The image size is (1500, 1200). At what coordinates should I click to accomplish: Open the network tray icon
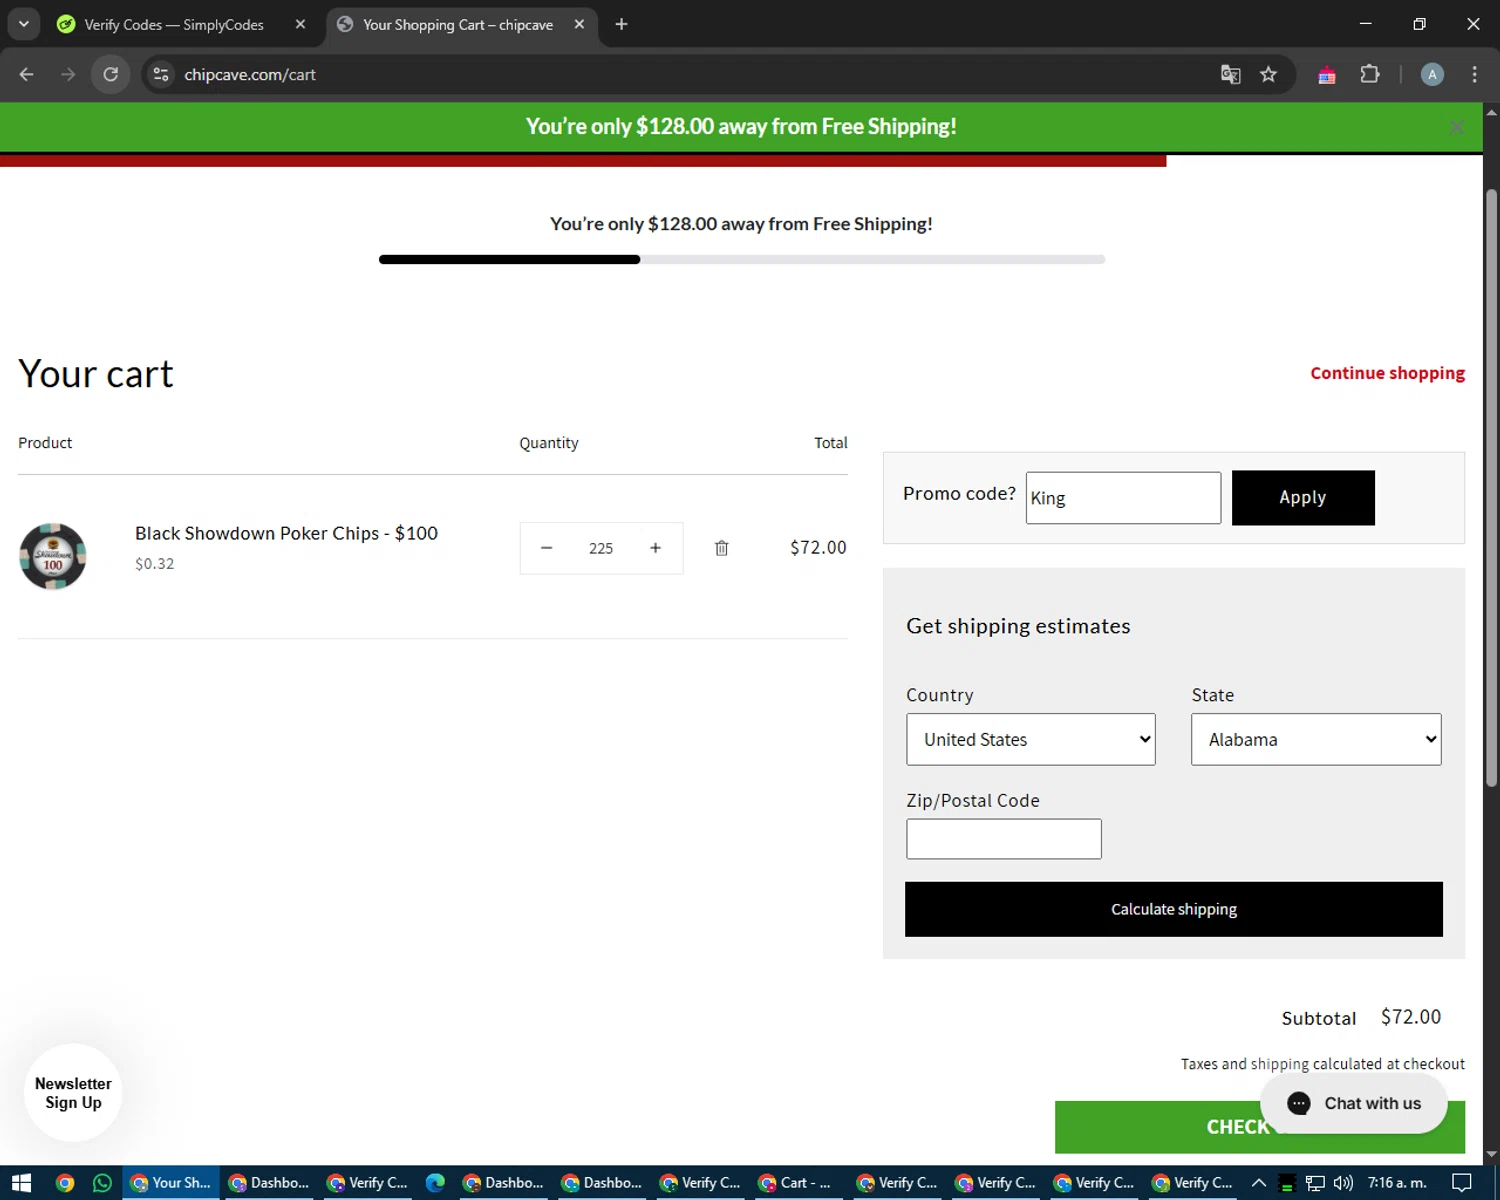pyautogui.click(x=1315, y=1183)
